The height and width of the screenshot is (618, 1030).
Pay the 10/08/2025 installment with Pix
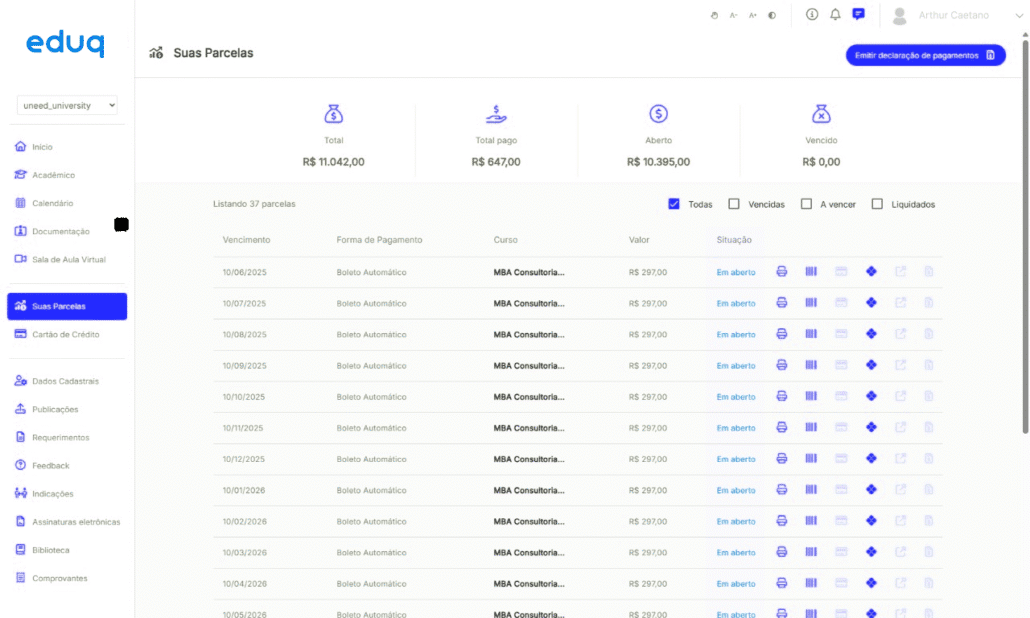(871, 334)
